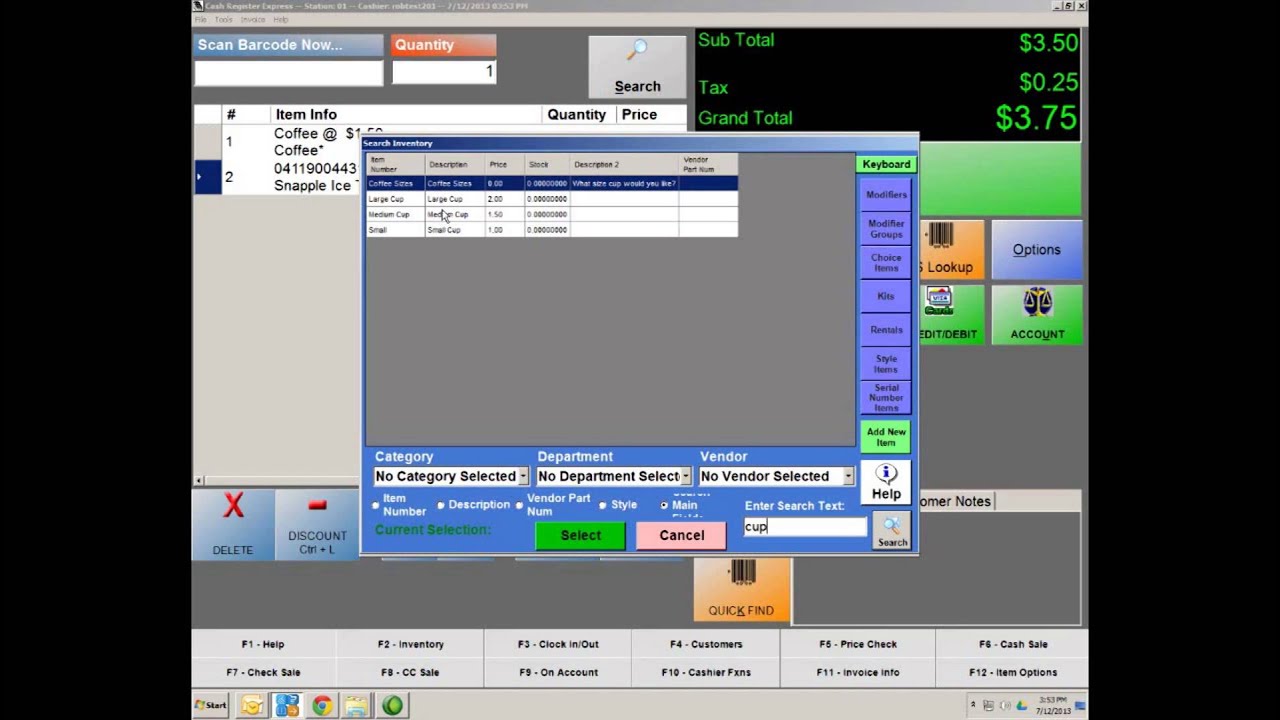Select Style search radio button
Viewport: 1280px width, 720px height.
(603, 505)
